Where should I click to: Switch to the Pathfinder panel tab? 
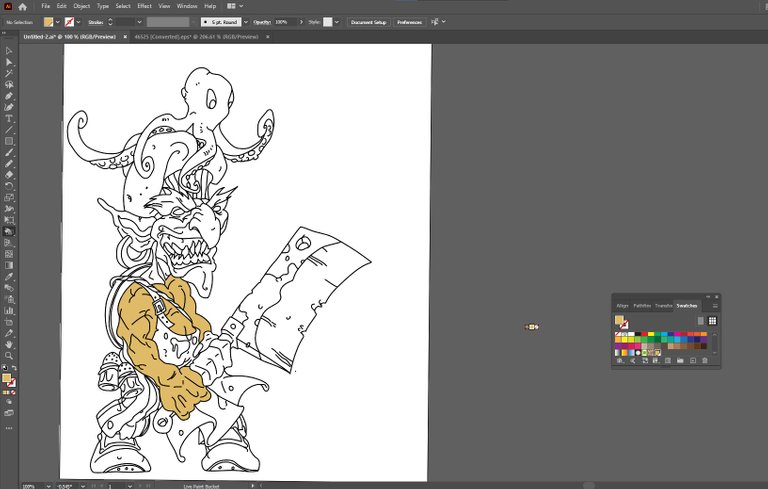coord(642,306)
